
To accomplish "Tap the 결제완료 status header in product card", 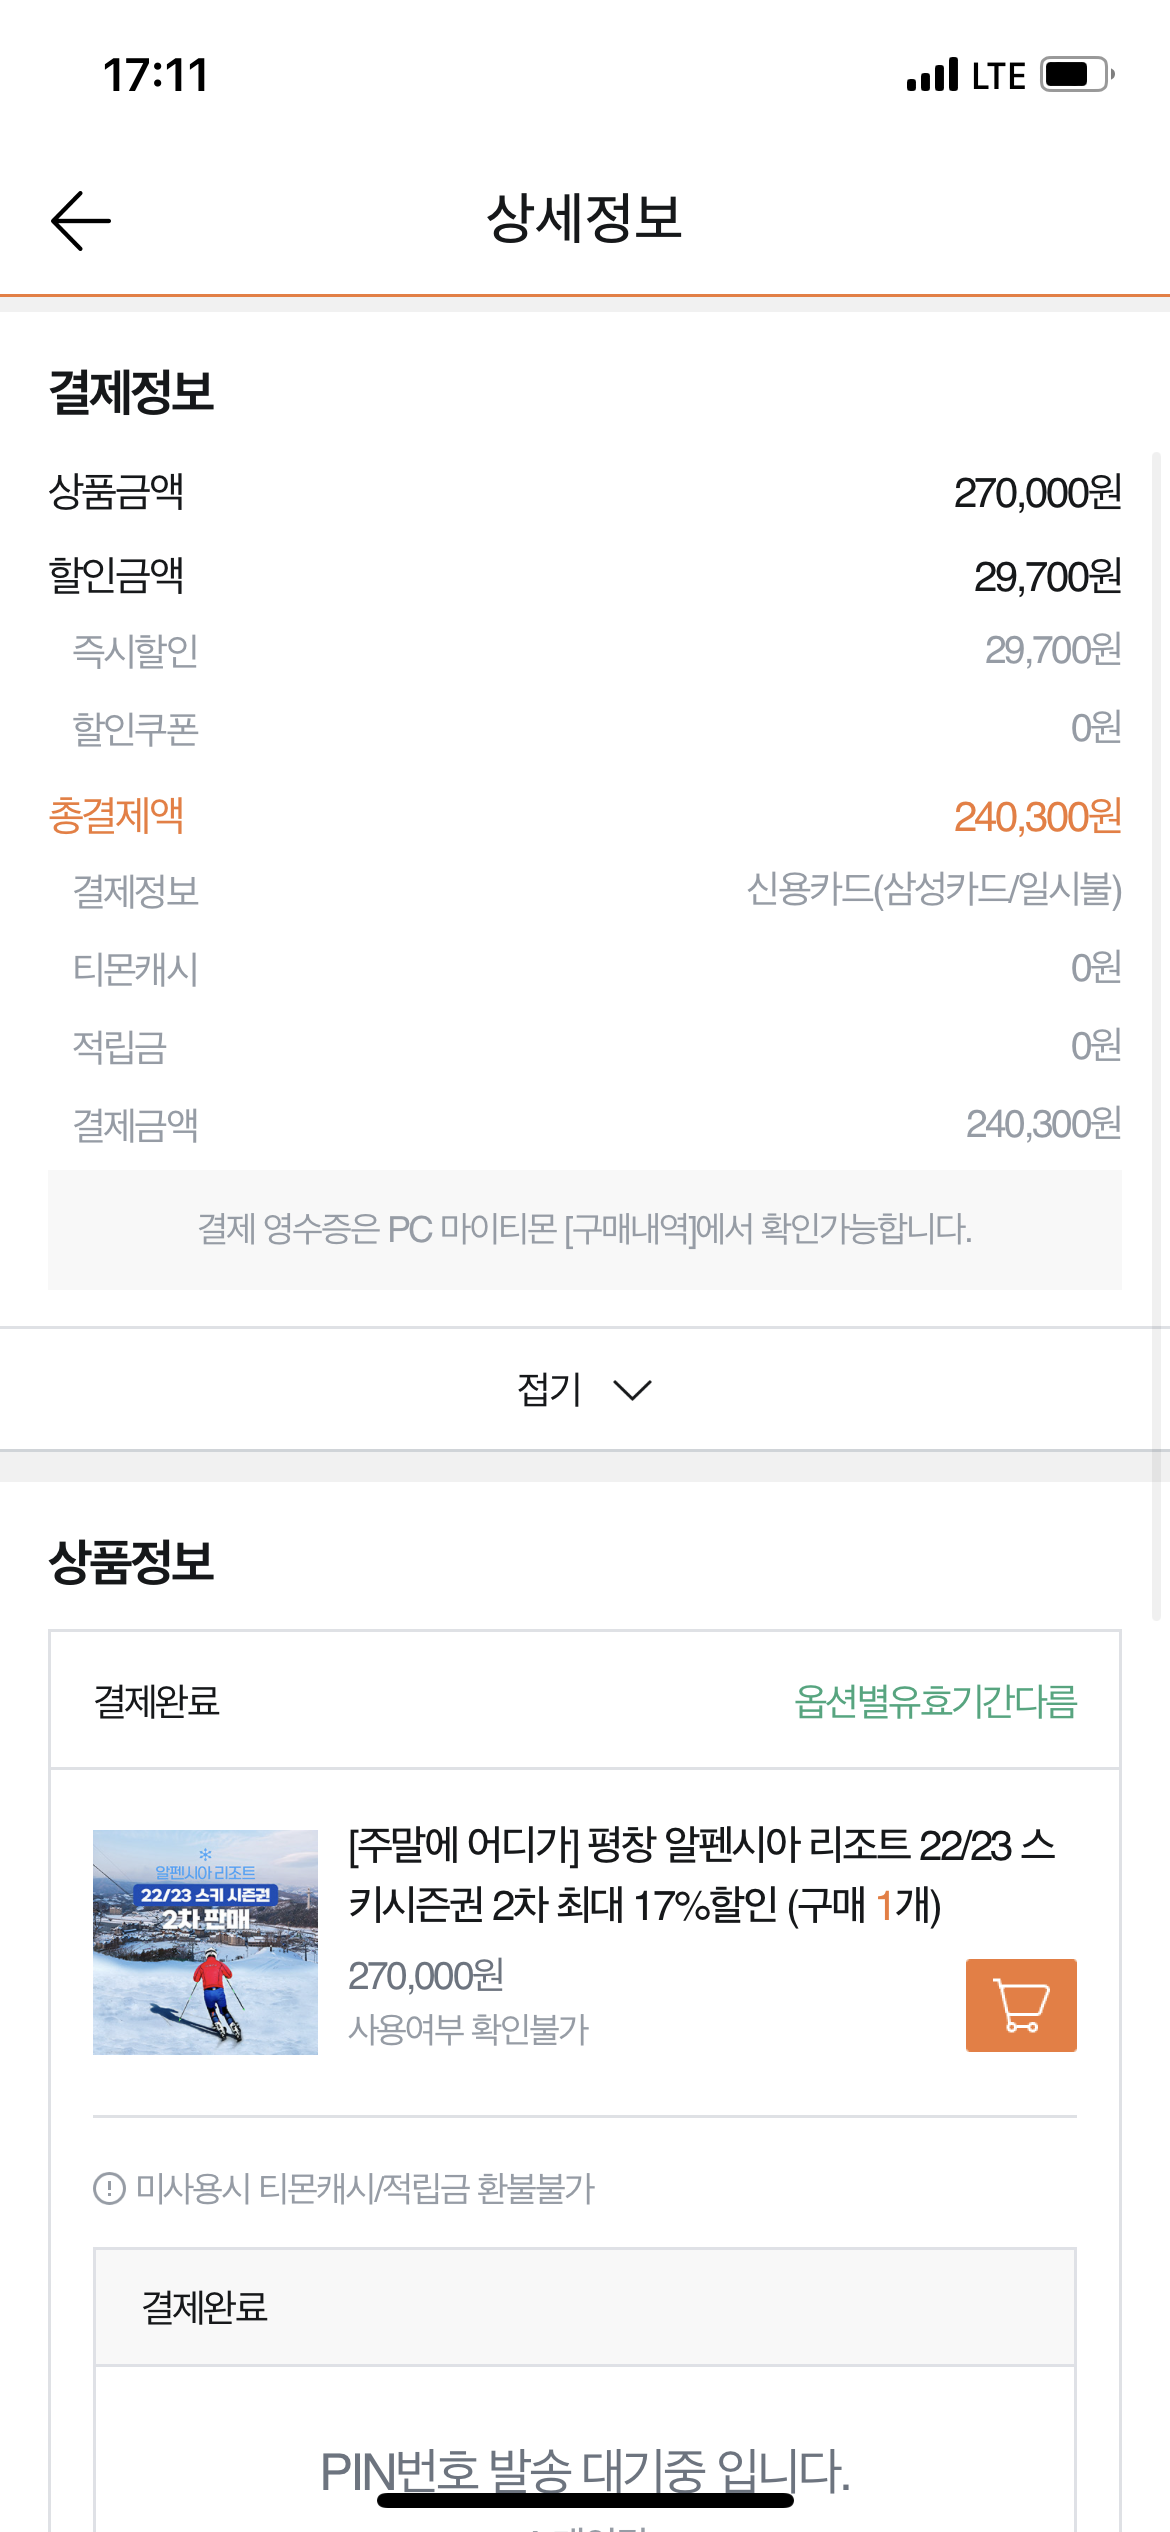I will (157, 1701).
